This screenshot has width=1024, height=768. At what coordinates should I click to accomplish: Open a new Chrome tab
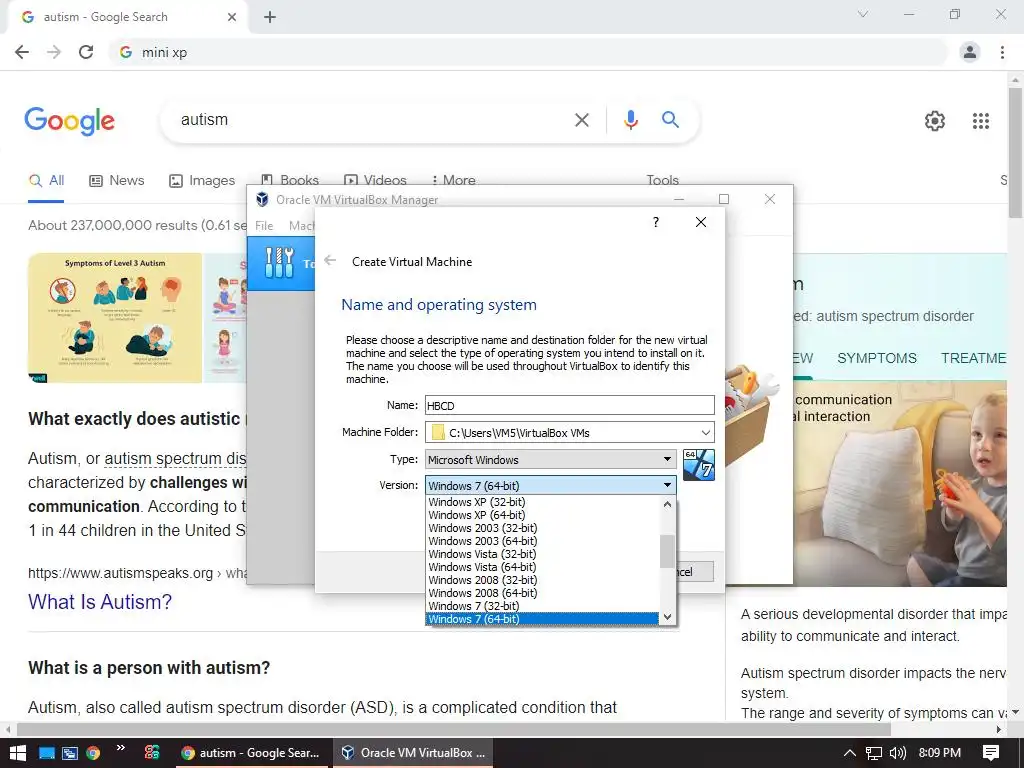[270, 17]
